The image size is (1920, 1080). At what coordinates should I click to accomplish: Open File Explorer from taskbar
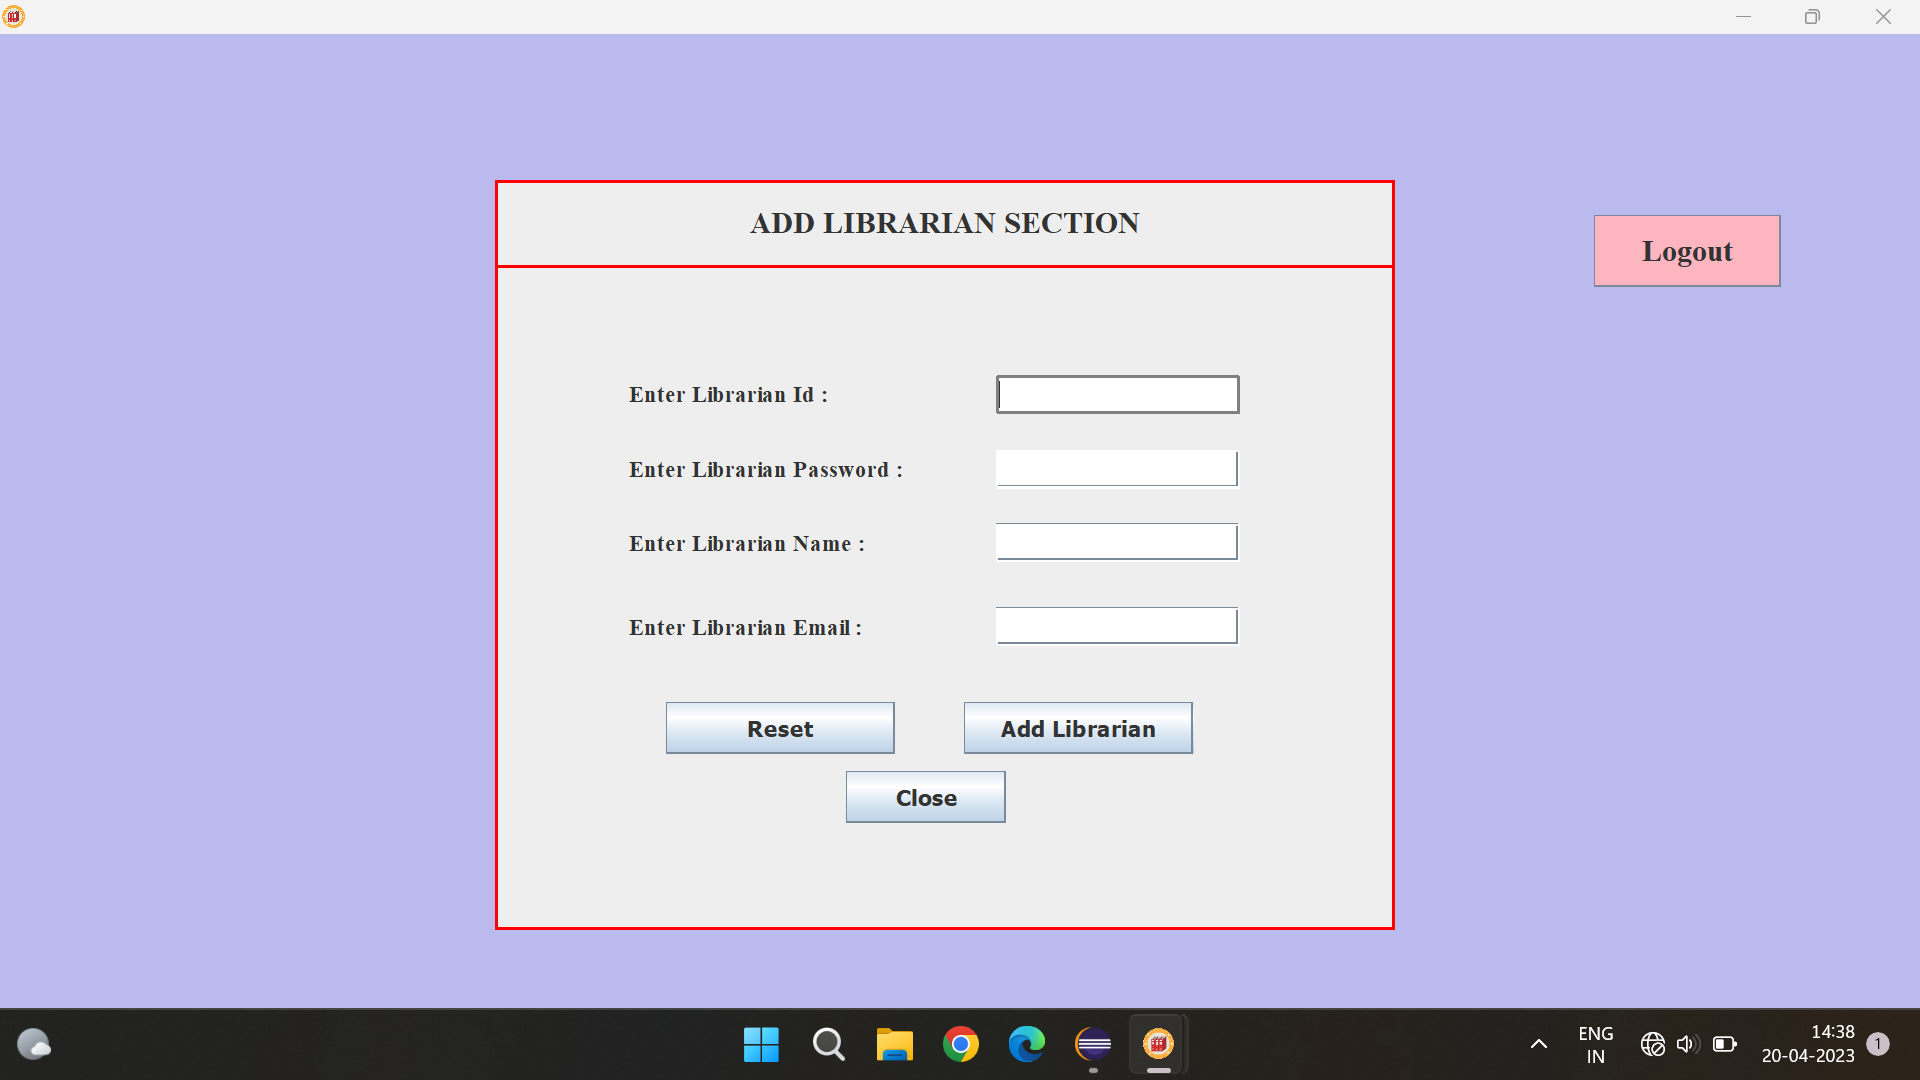894,1044
